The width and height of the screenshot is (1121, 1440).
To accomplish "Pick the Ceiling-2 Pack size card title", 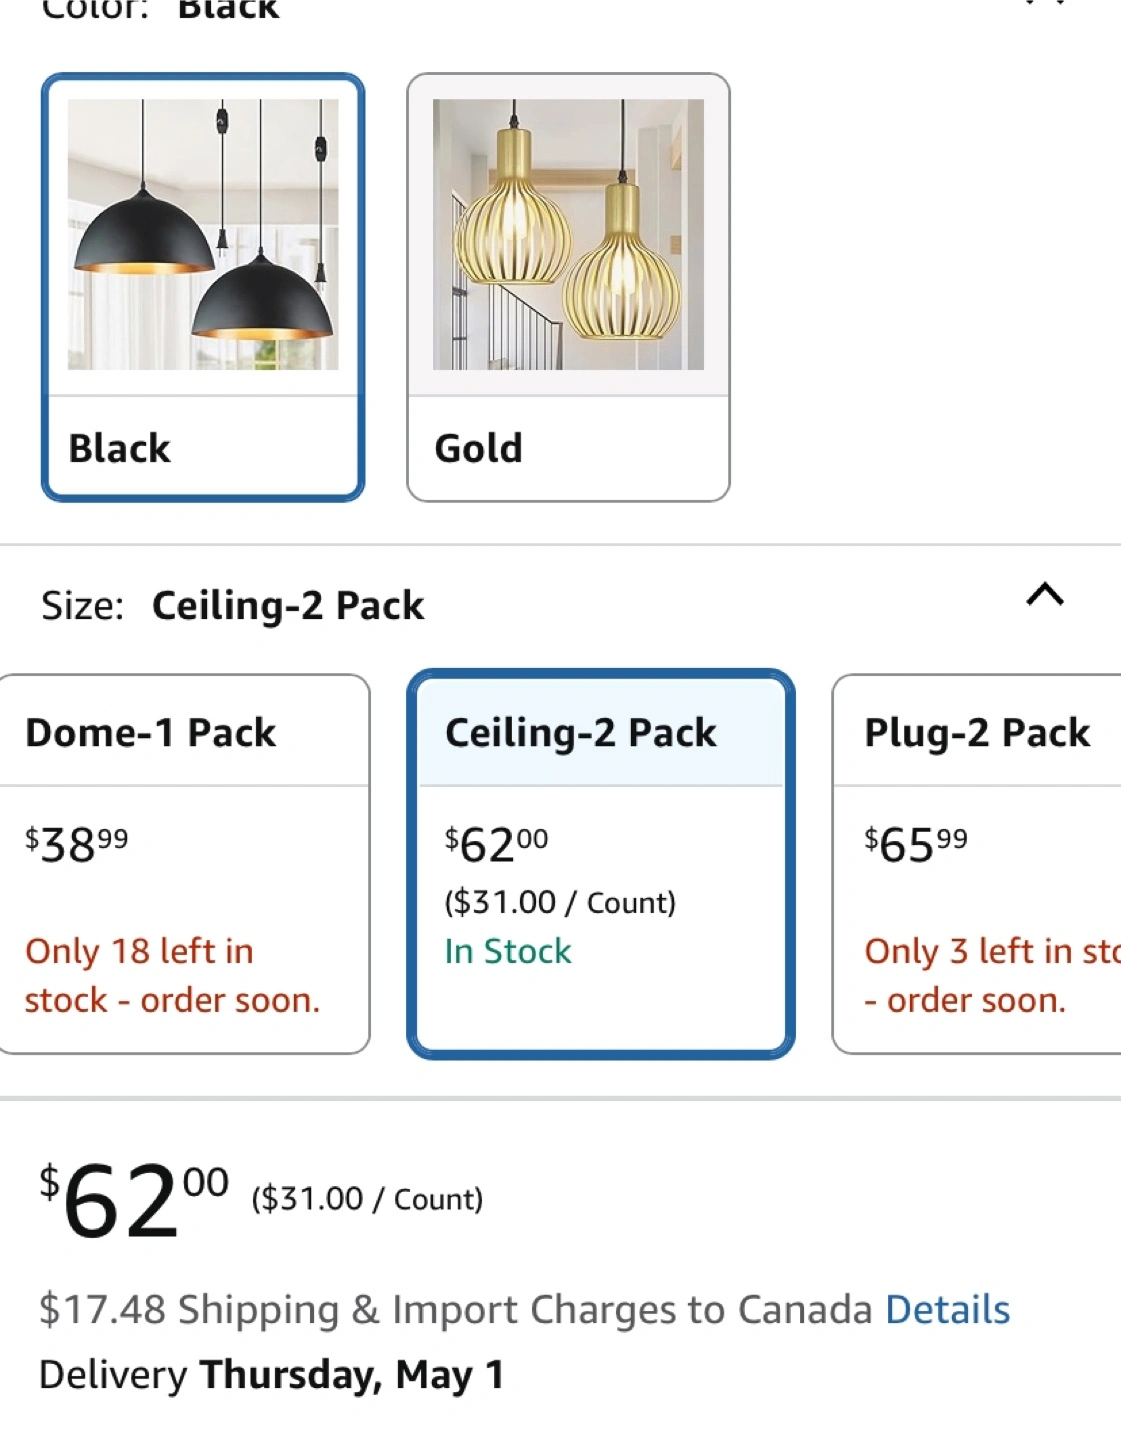I will 581,733.
